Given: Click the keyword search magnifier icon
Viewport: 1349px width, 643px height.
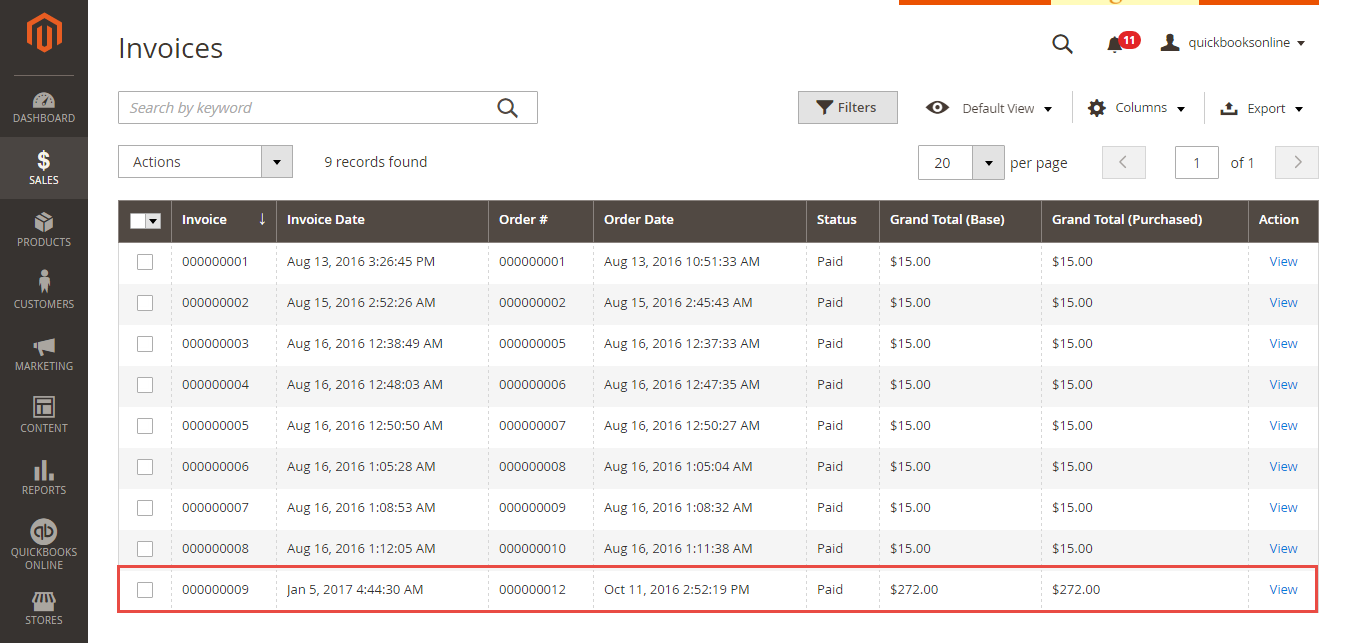Looking at the screenshot, I should [508, 108].
